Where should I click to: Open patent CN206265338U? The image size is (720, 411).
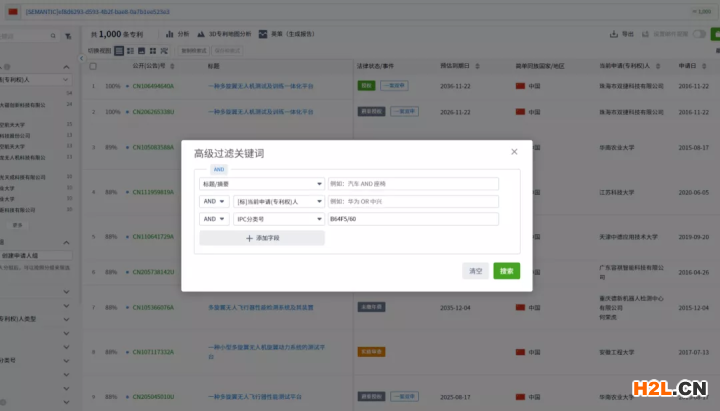(x=153, y=112)
